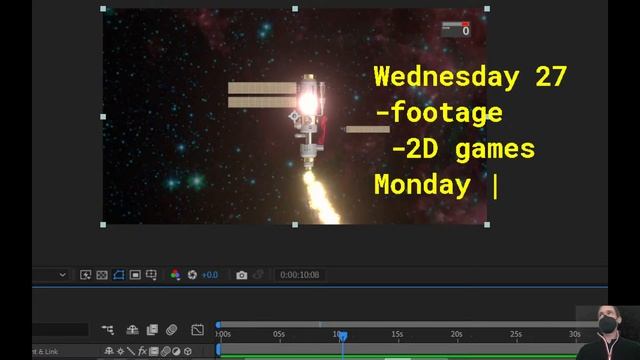The height and width of the screenshot is (360, 640).
Task: Click the layer anchor point crosshair
Action: pyautogui.click(x=294, y=117)
